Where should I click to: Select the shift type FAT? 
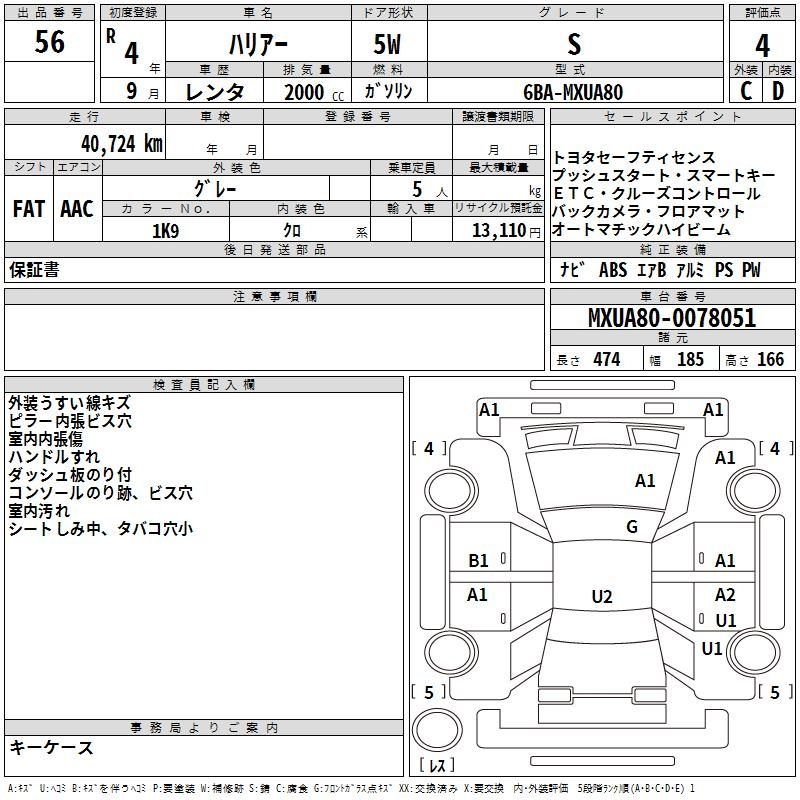click(x=29, y=209)
